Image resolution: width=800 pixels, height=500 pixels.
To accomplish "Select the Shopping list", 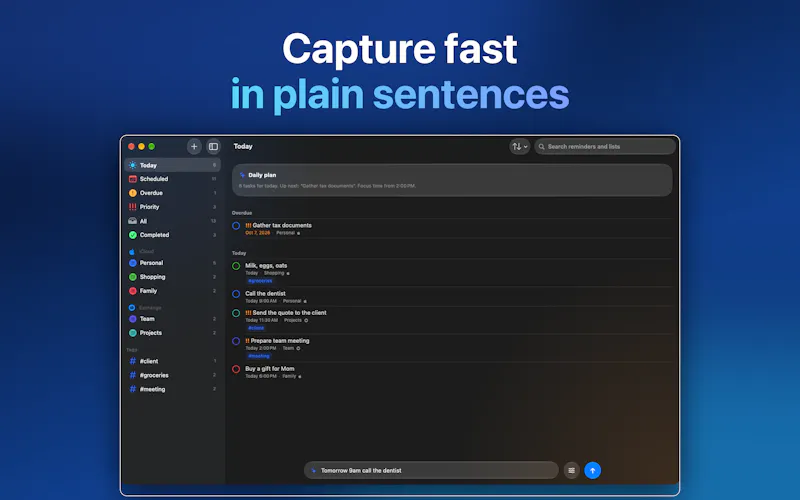I will click(x=172, y=277).
